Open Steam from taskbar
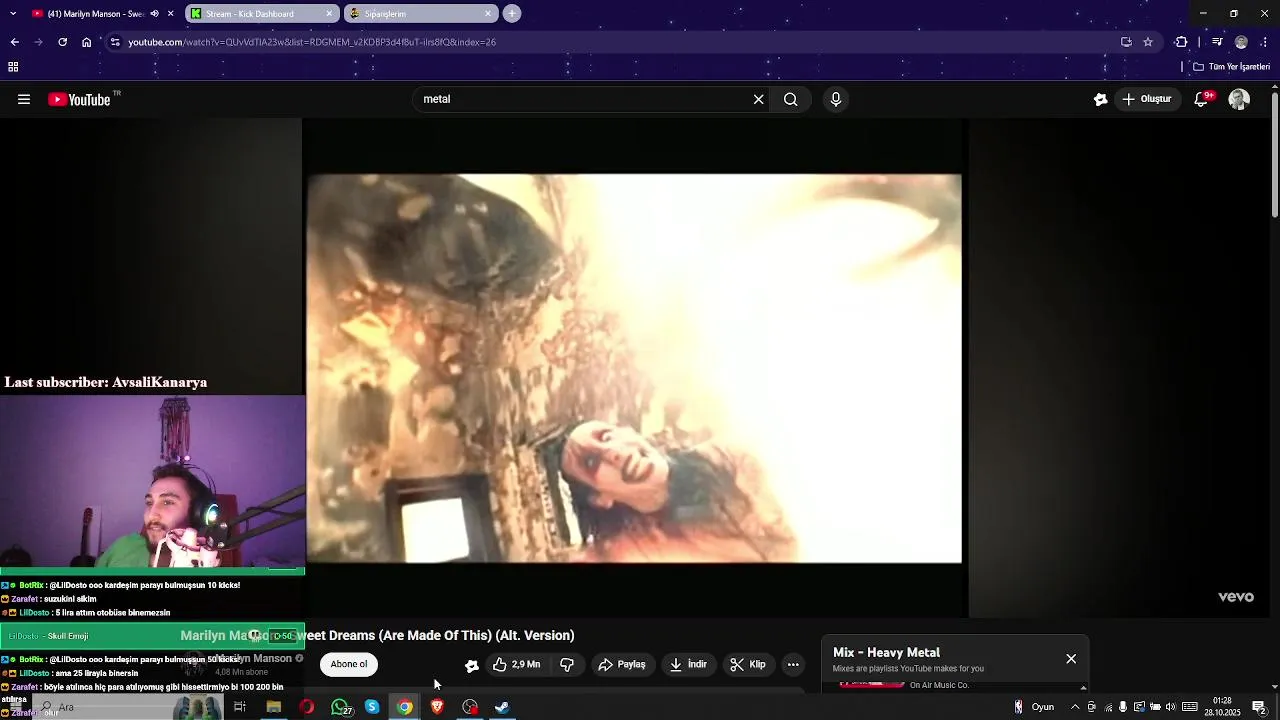 [x=503, y=707]
